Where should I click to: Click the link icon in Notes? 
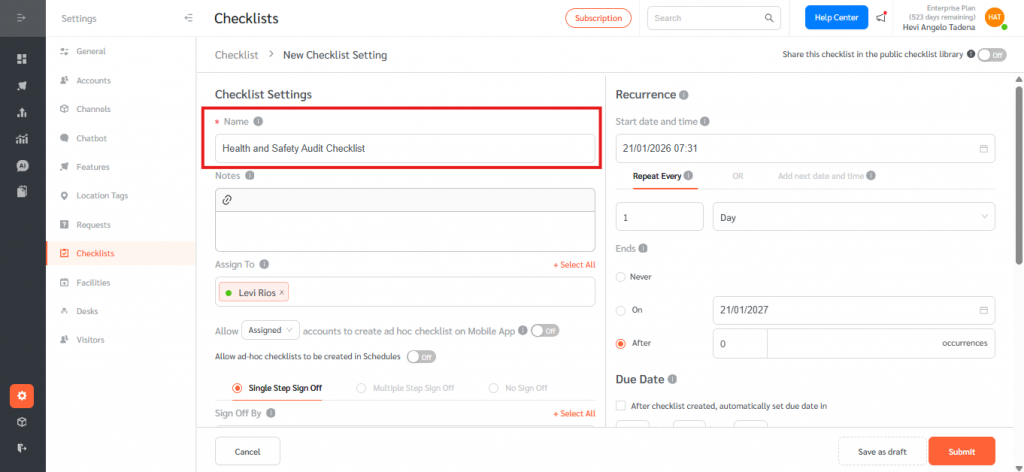(x=227, y=200)
